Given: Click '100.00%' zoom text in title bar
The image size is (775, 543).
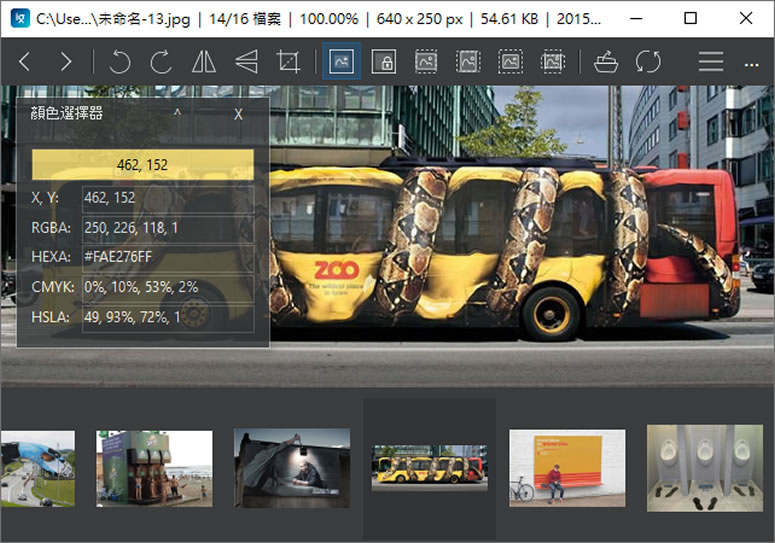Looking at the screenshot, I should point(329,19).
